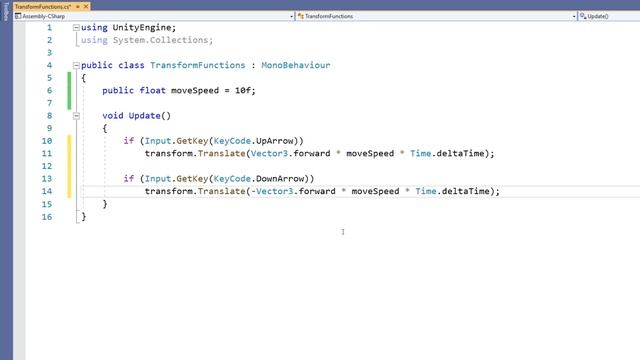The width and height of the screenshot is (640, 360).
Task: Click Time.deltaTime on line 14
Action: tap(452, 191)
